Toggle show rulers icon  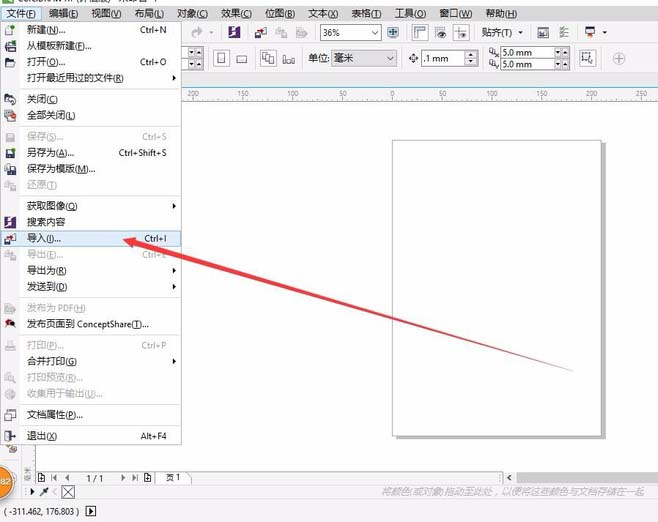point(420,32)
